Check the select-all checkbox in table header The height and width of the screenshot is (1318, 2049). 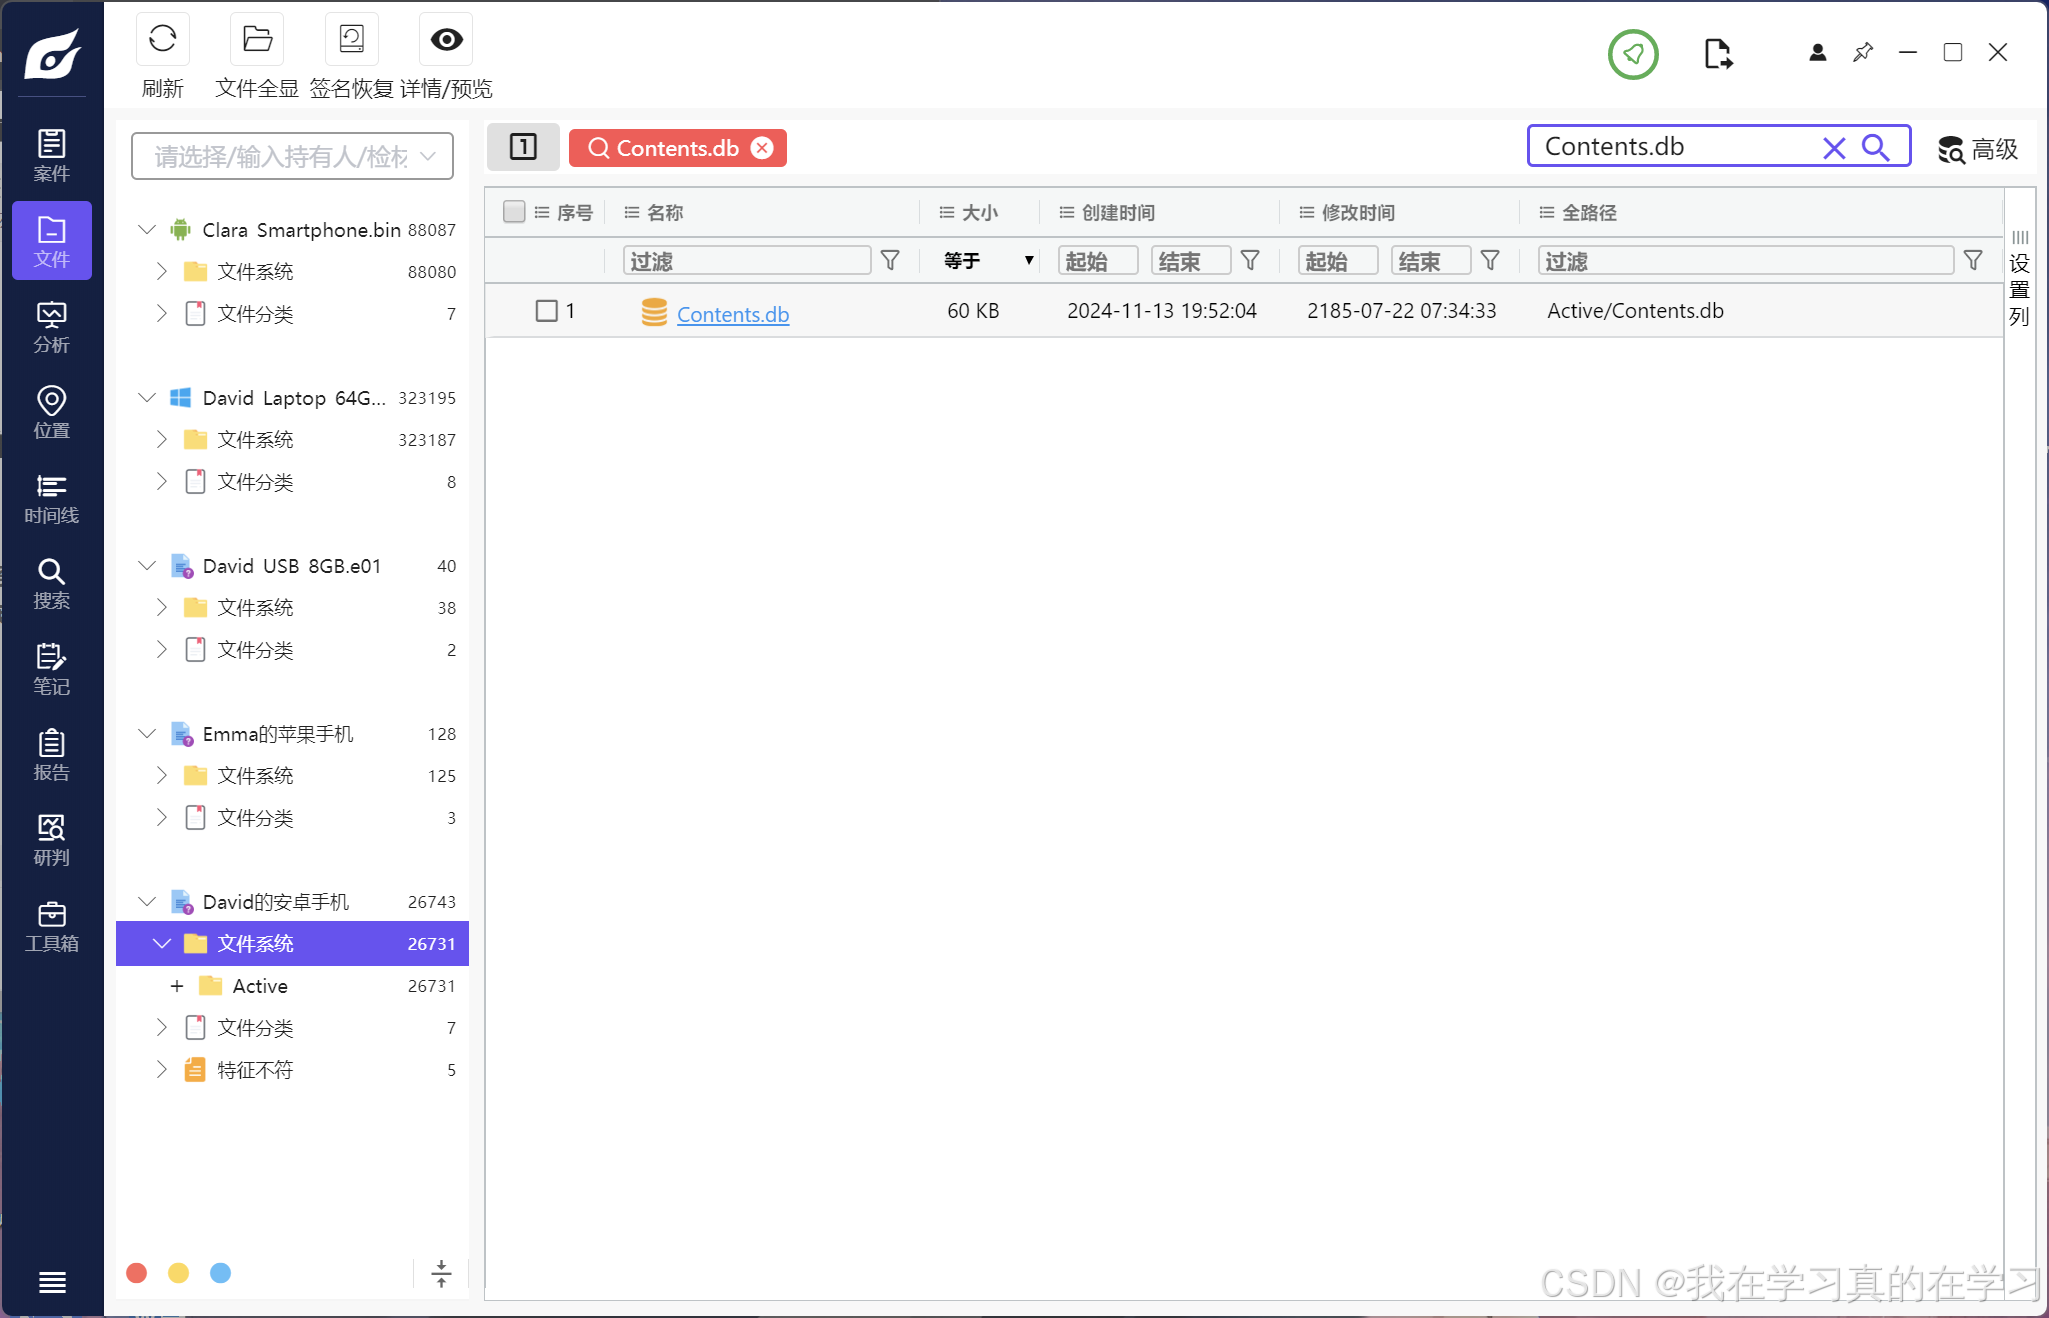514,212
